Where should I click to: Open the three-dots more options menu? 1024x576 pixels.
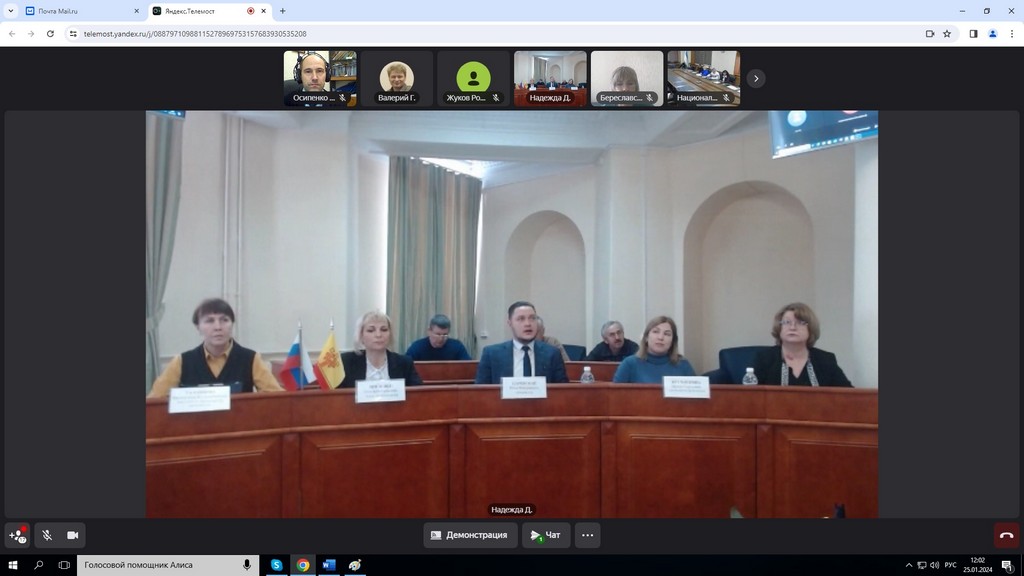coord(587,535)
